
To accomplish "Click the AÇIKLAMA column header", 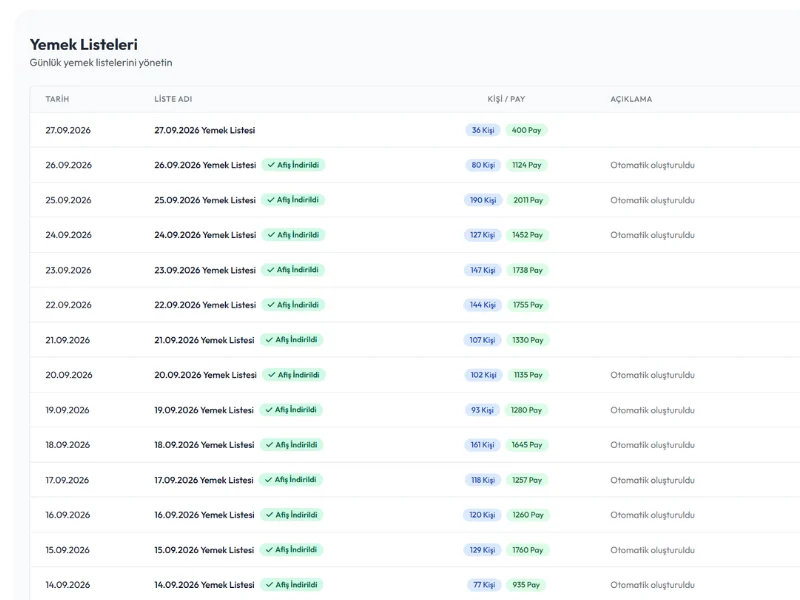I will (631, 99).
